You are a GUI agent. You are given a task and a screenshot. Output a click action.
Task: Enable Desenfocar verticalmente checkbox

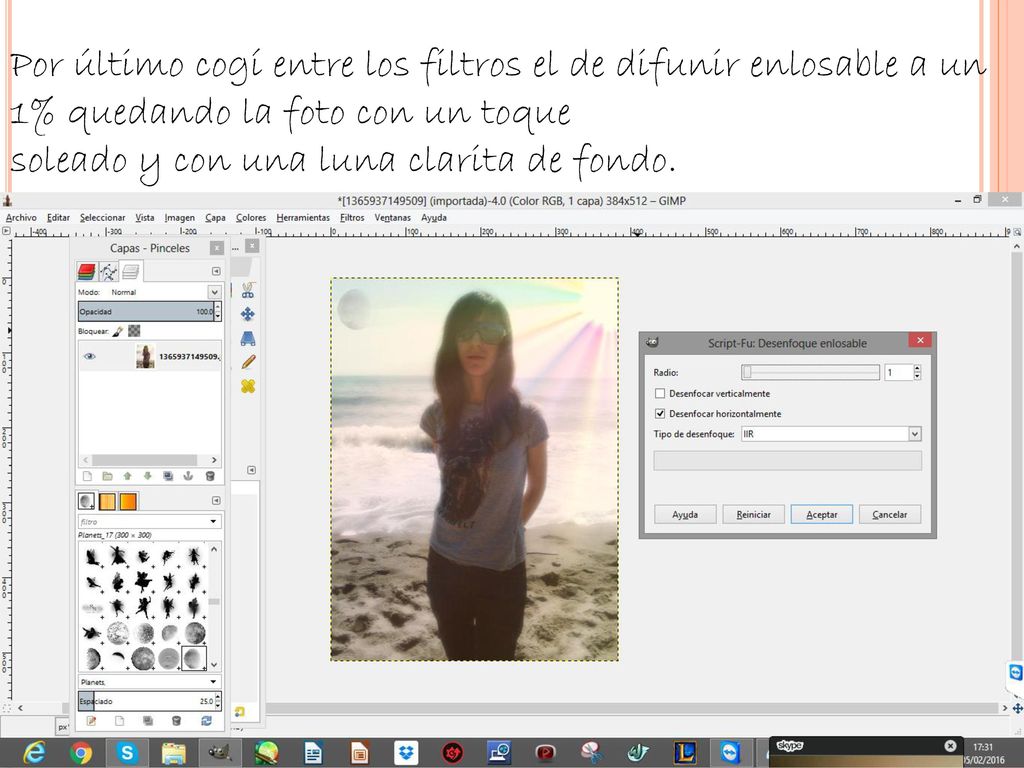(660, 393)
